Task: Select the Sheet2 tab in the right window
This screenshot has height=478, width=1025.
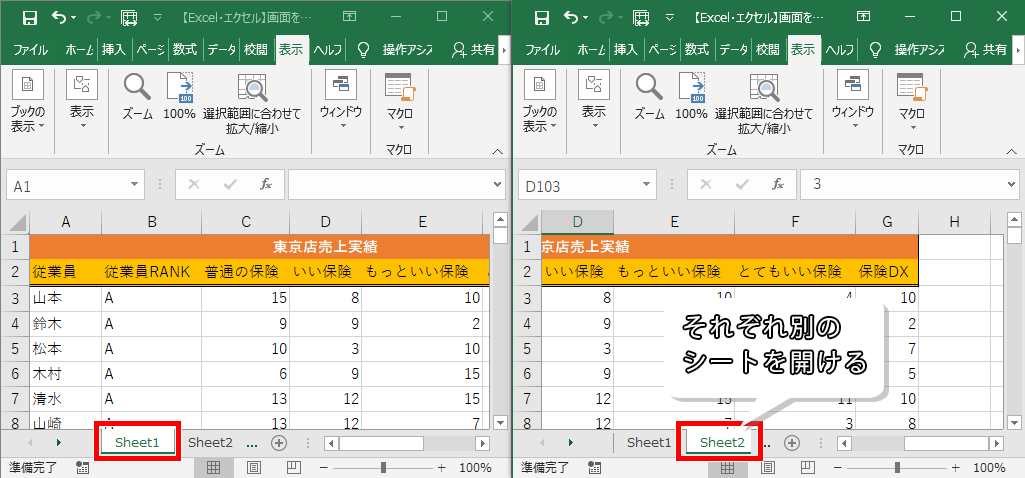Action: [722, 442]
